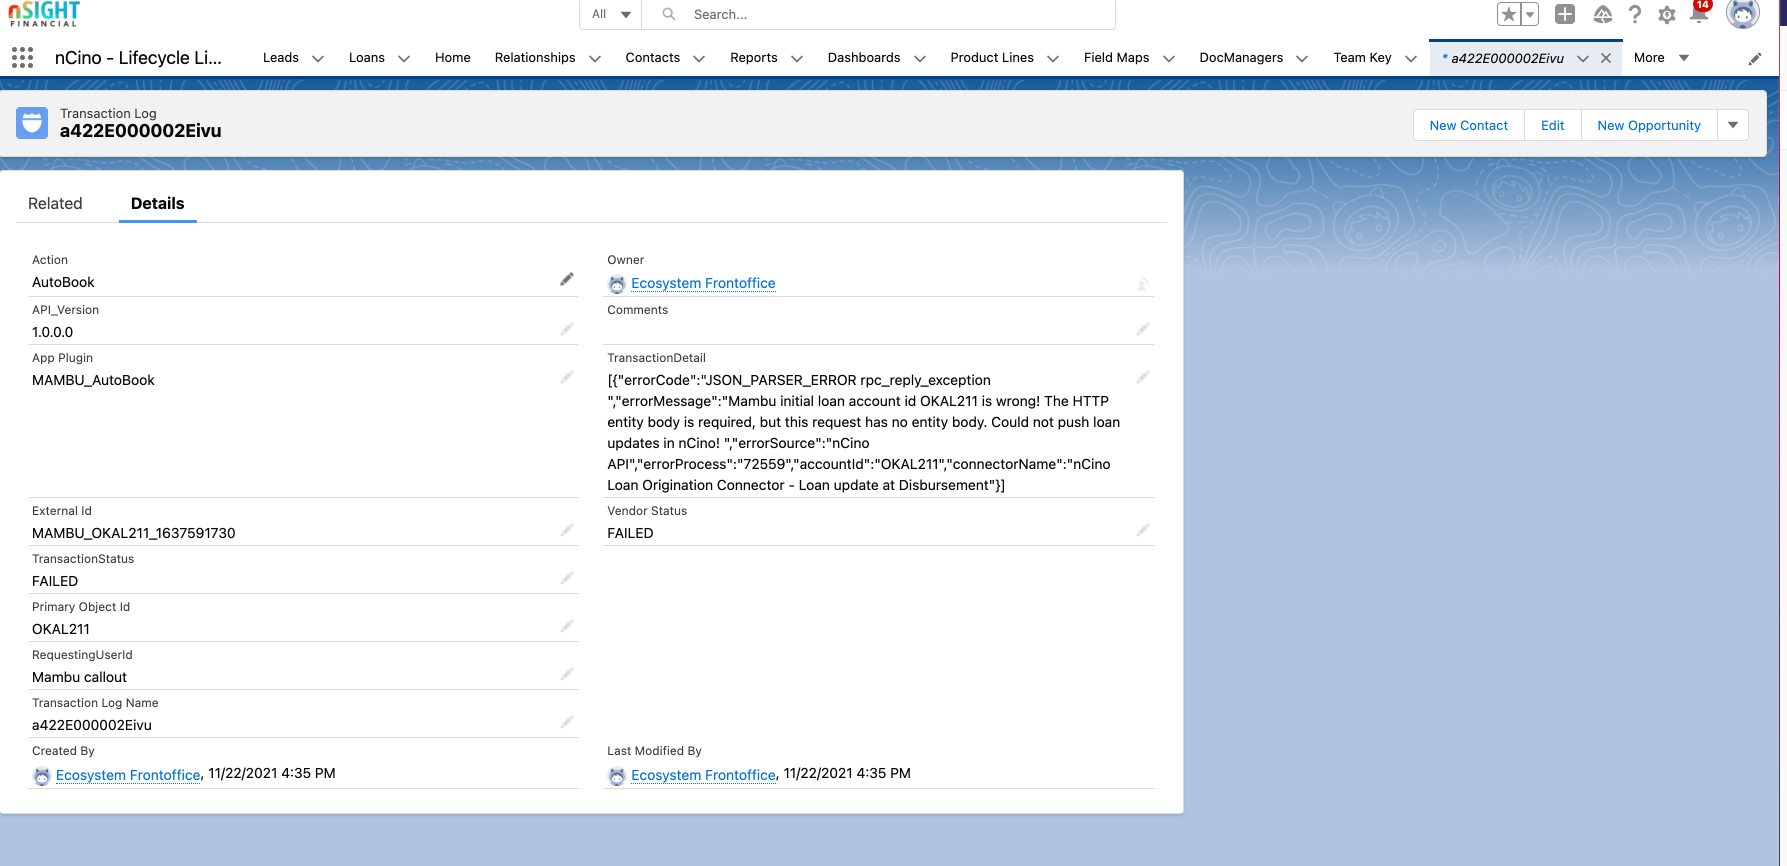Edit the Primary Object Id pencil

567,626
